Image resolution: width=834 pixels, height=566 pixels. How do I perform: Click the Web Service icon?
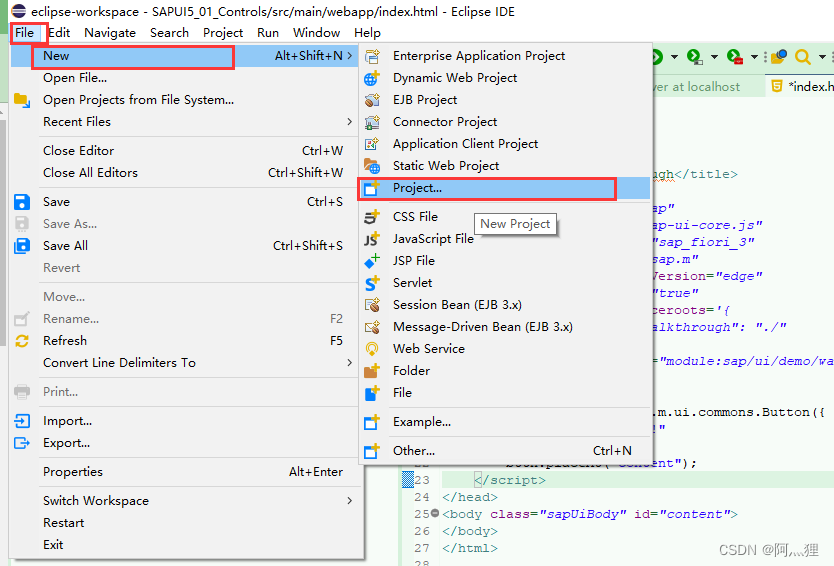point(372,349)
